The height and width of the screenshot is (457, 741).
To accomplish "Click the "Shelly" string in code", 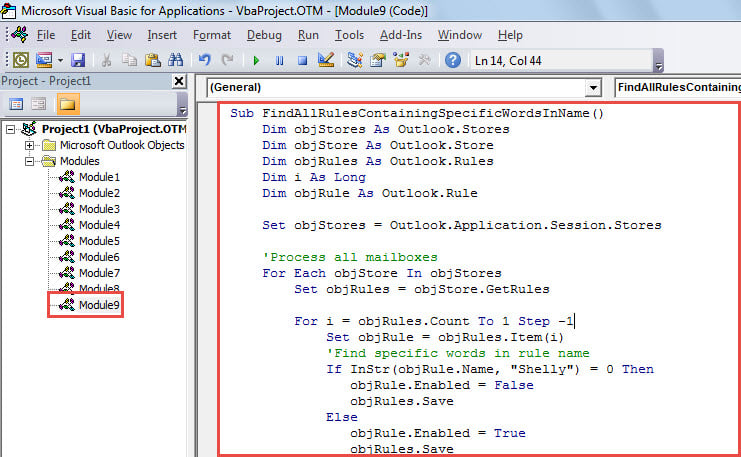I will pos(545,369).
